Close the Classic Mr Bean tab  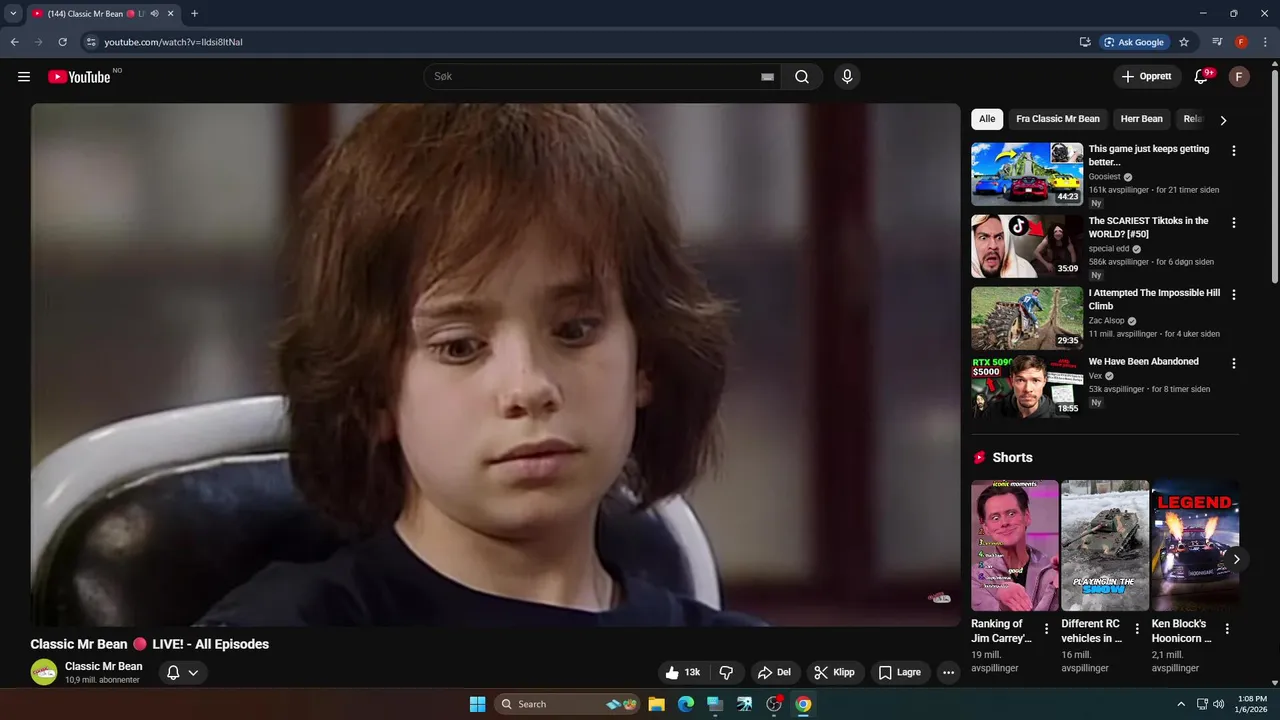(170, 14)
